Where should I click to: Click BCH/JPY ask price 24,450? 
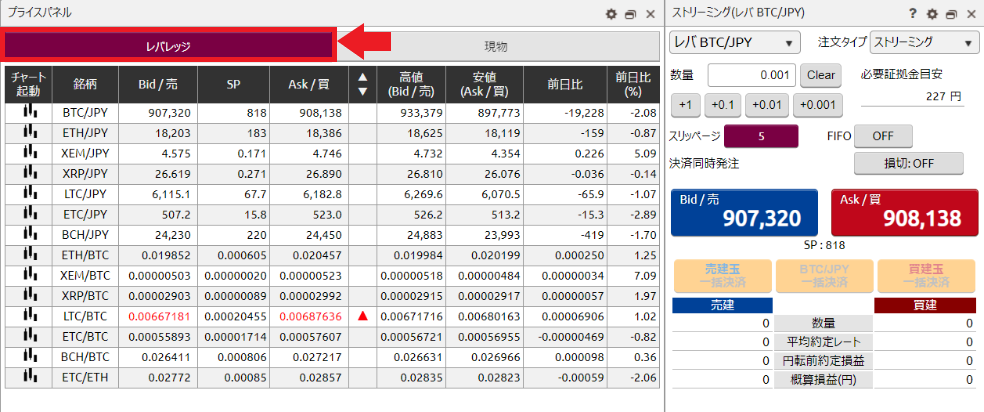(309, 235)
